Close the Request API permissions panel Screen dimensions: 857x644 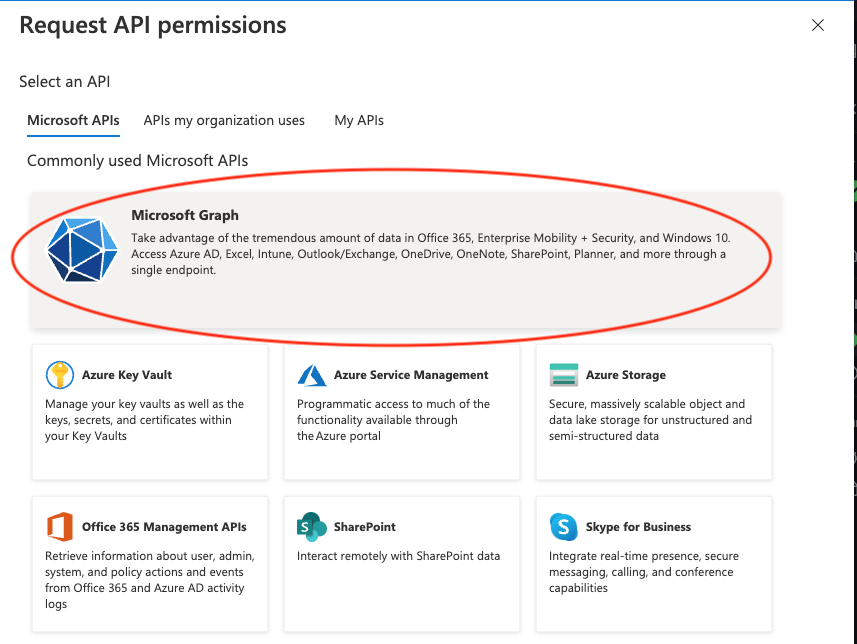coord(818,26)
